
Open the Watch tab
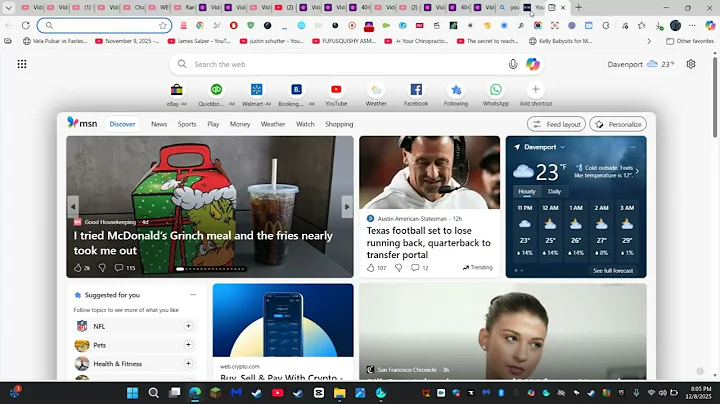coord(305,124)
